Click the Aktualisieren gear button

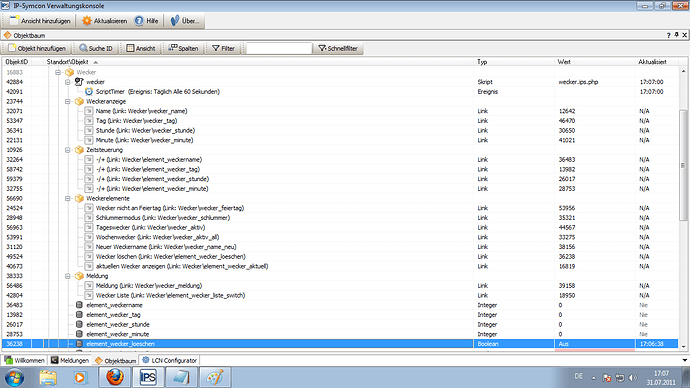pos(105,21)
